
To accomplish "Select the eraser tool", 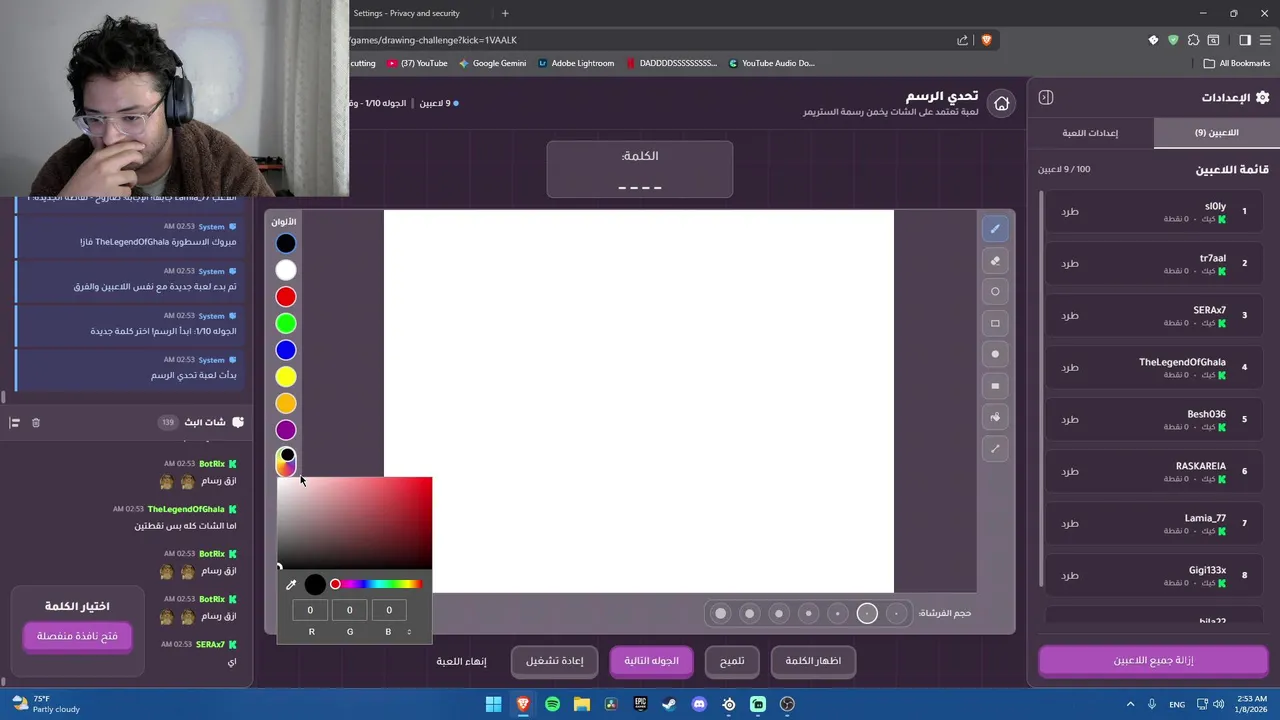I will click(x=995, y=261).
